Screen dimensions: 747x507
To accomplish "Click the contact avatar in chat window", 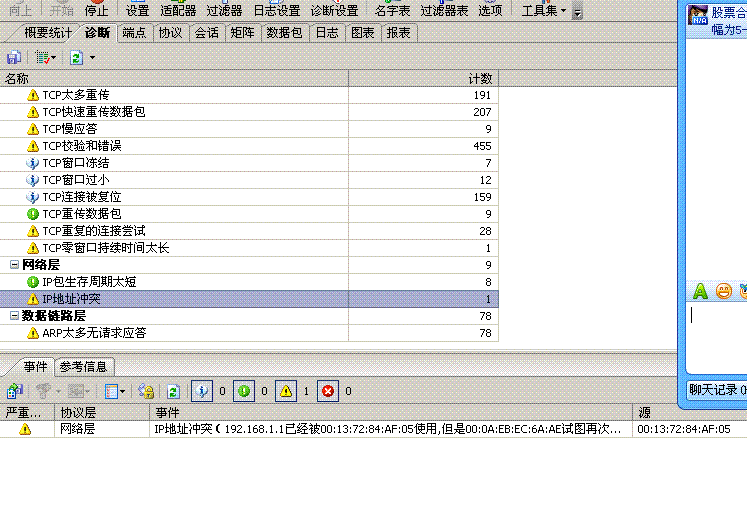I will tap(698, 15).
